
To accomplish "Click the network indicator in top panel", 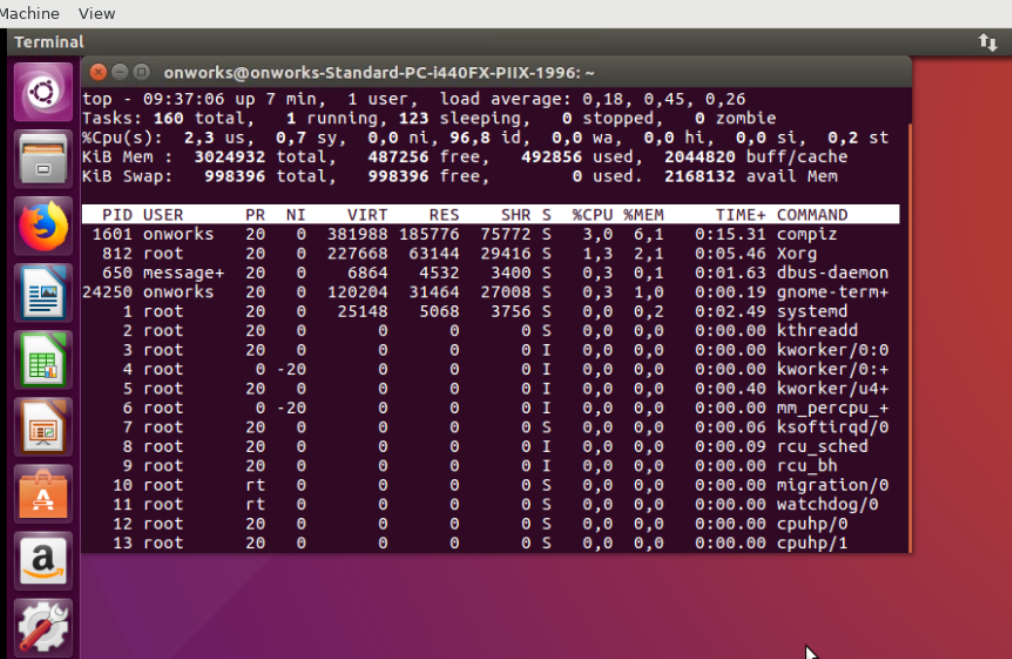I will pos(987,42).
